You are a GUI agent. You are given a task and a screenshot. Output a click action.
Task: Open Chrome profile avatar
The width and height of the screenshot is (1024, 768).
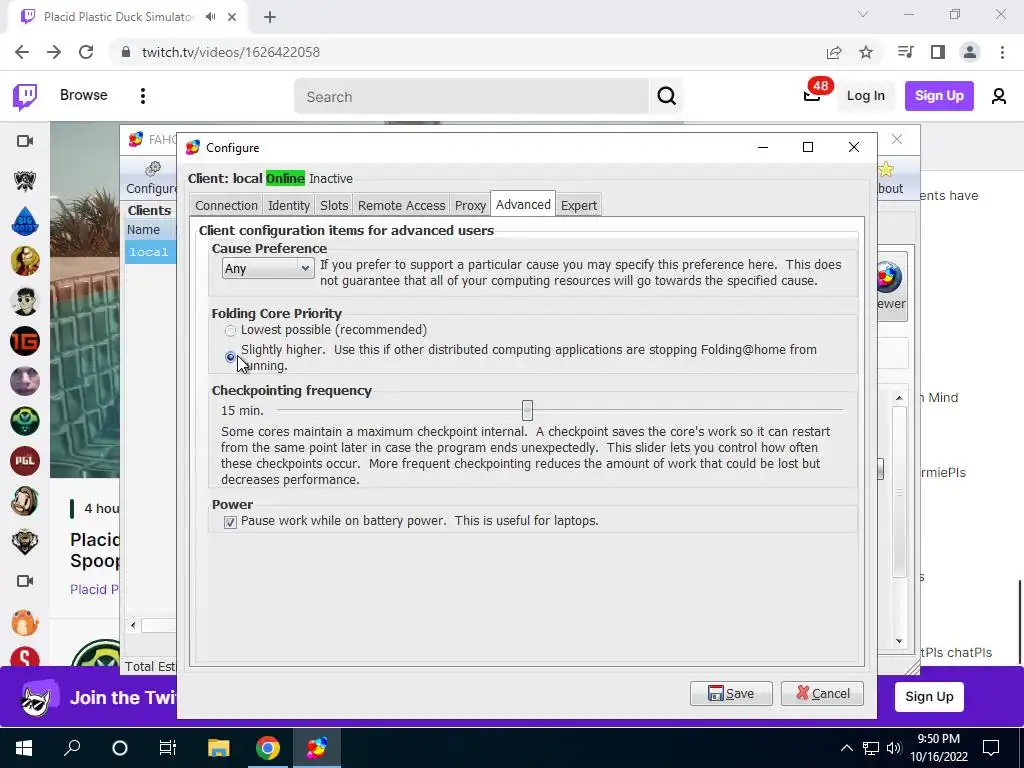coord(970,52)
